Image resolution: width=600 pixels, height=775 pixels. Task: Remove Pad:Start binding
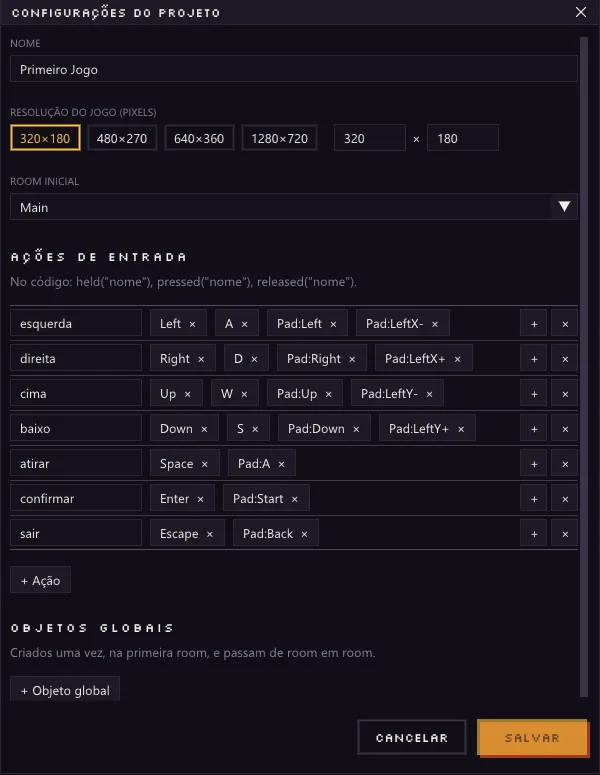(295, 500)
